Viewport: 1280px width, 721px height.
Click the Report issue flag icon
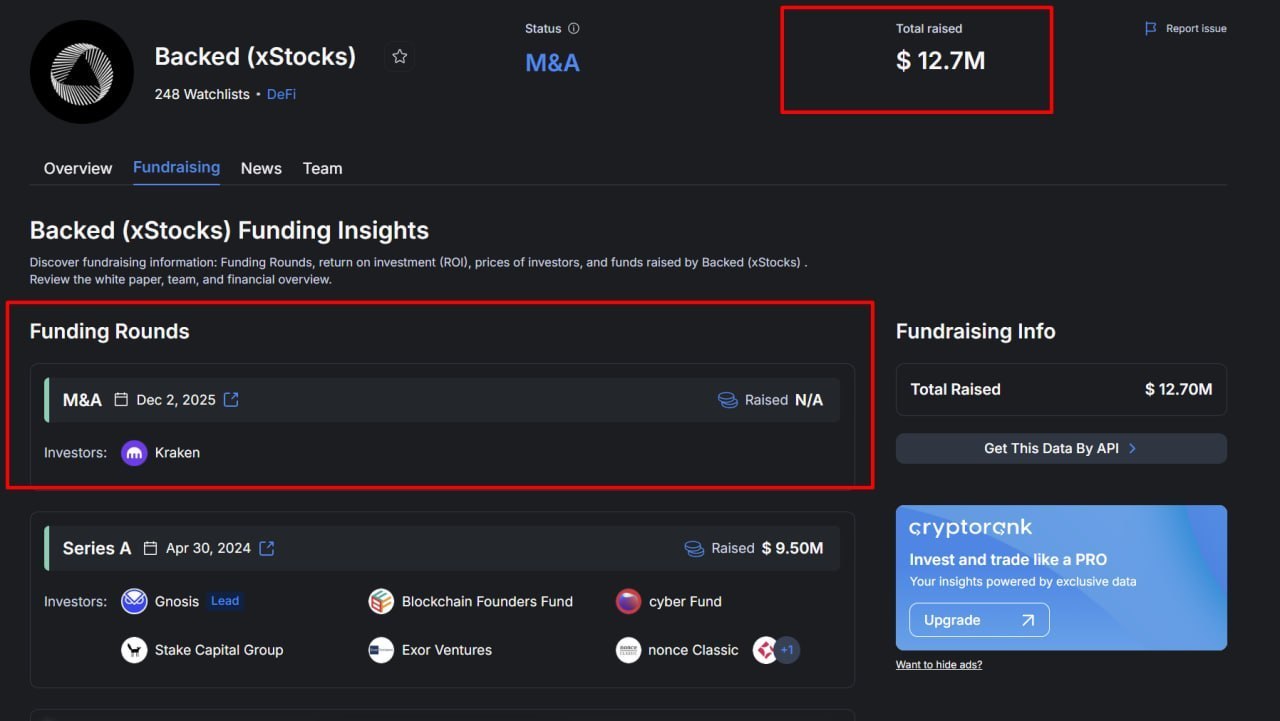pyautogui.click(x=1150, y=29)
